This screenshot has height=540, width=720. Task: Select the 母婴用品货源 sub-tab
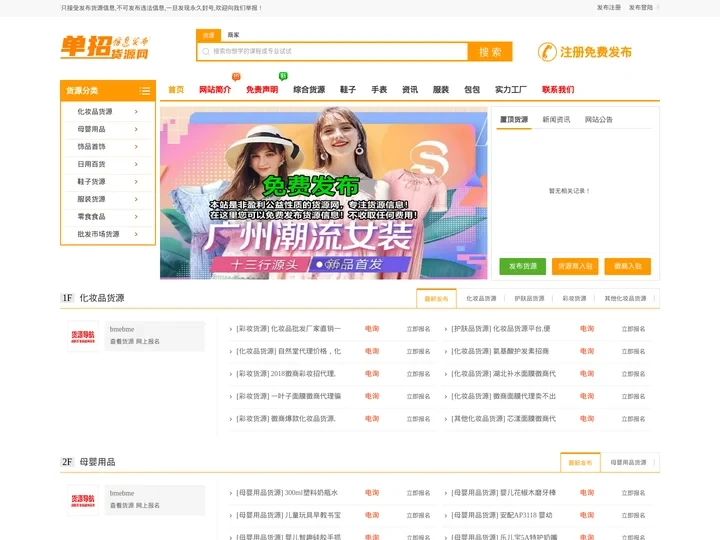pos(628,462)
